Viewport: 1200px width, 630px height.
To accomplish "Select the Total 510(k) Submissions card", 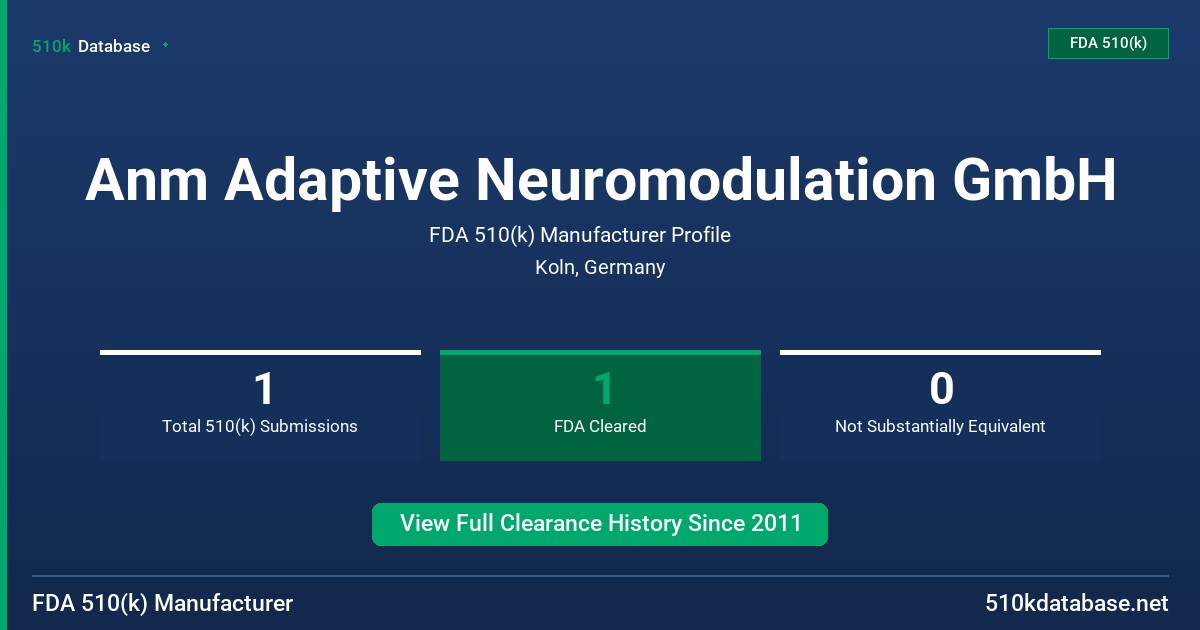I will (260, 405).
